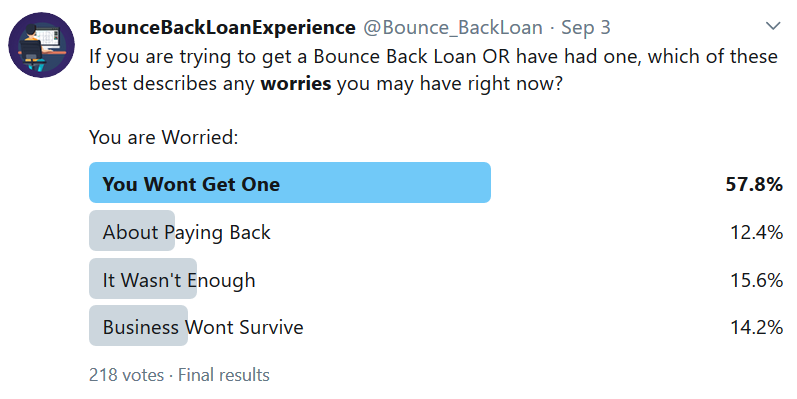Click the Final results label
Screen dimensions: 797x399
(224, 375)
